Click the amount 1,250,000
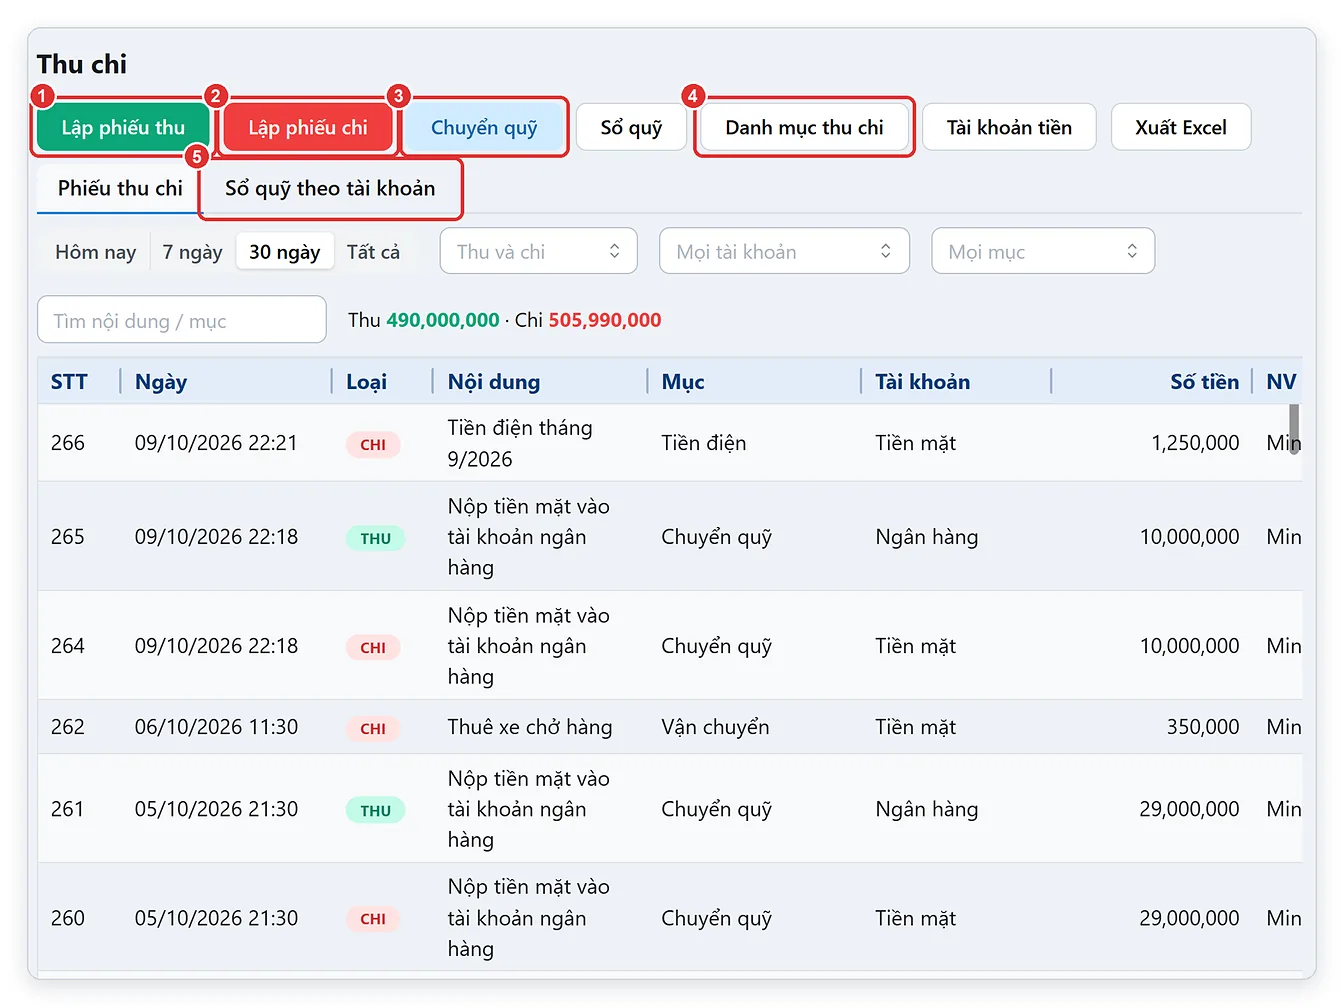Screen dimensions: 1344x1007 tap(1195, 443)
